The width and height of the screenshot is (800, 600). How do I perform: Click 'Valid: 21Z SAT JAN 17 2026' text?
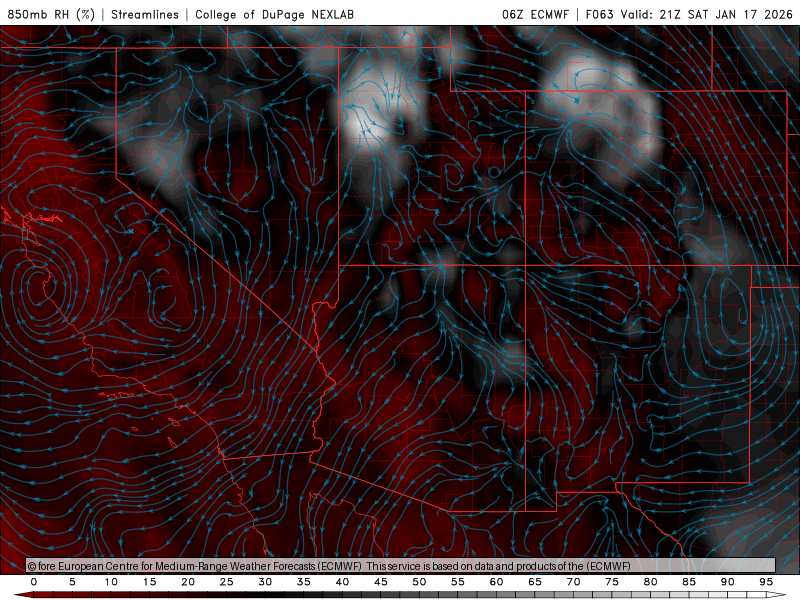pos(707,14)
